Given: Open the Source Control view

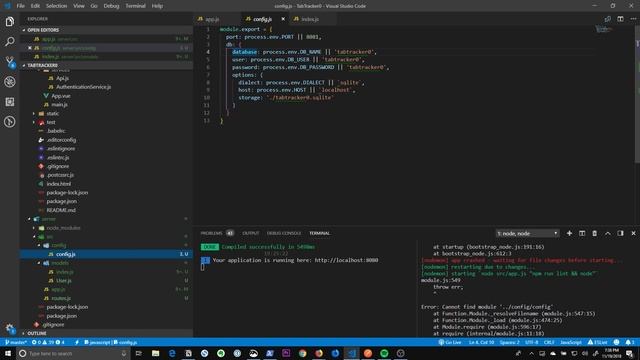Looking at the screenshot, I should pyautogui.click(x=9, y=62).
